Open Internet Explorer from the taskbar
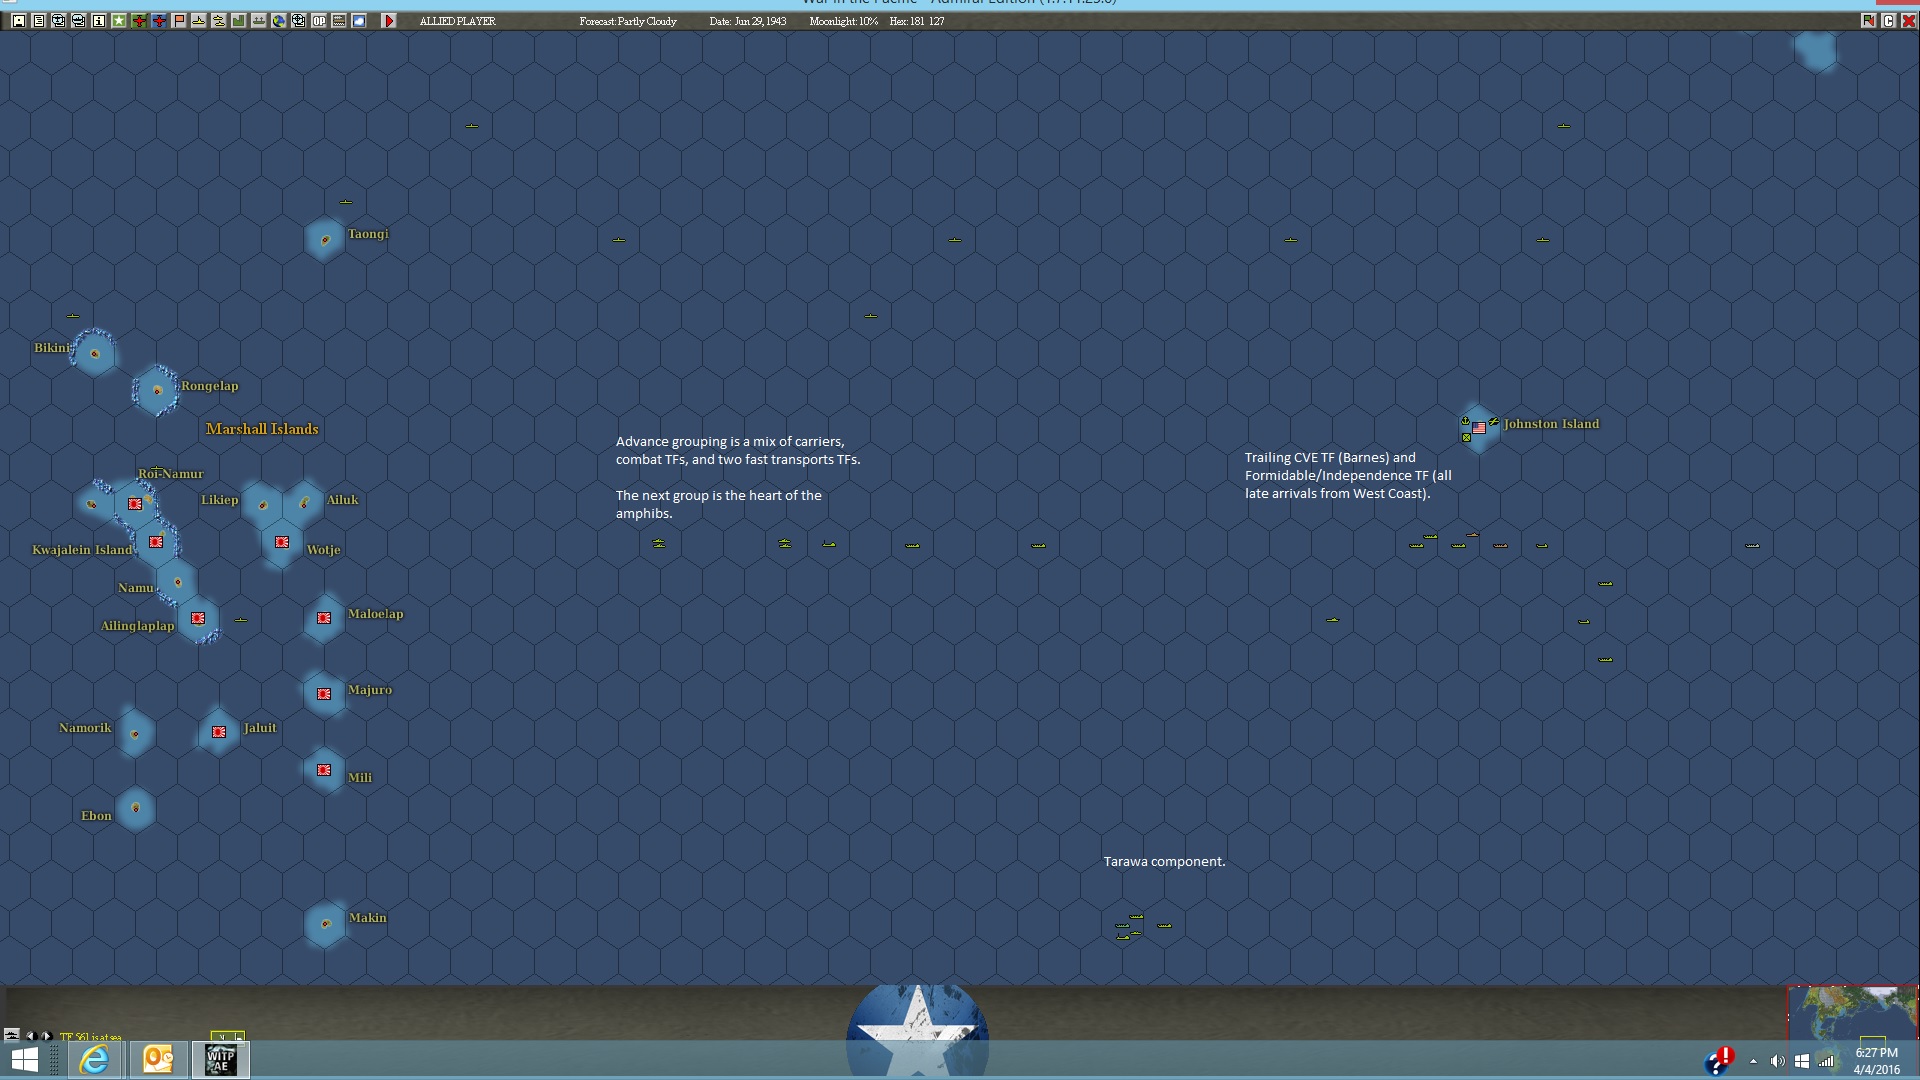The width and height of the screenshot is (1920, 1080). coord(94,1060)
